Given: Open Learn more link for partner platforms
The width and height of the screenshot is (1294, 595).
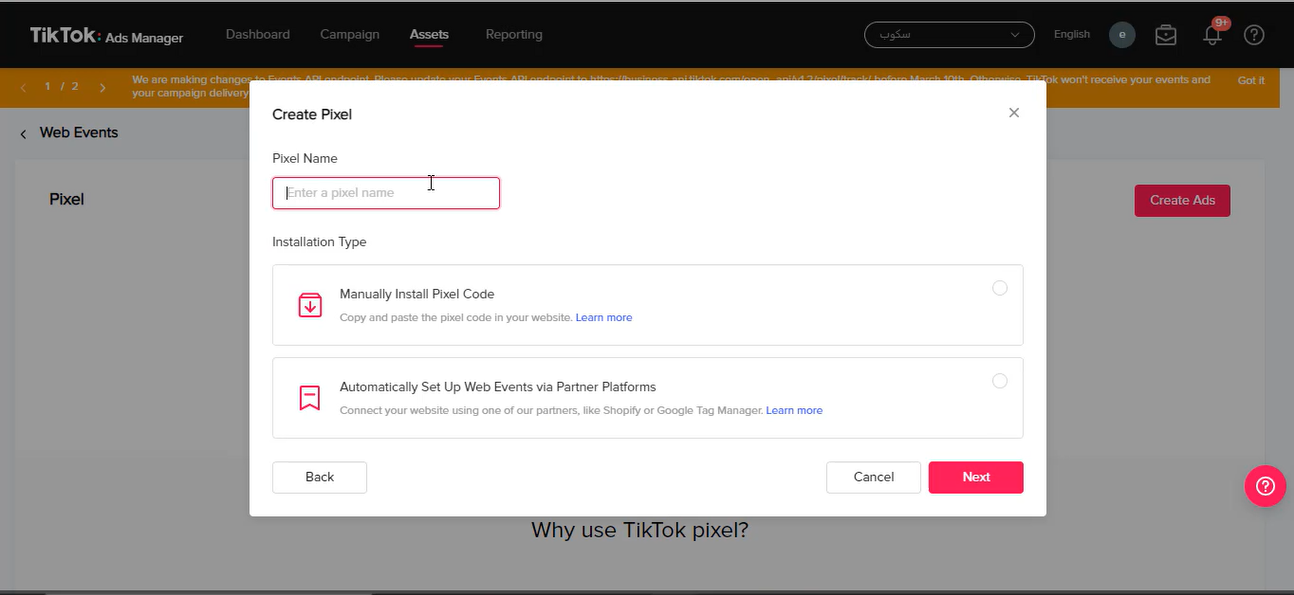Looking at the screenshot, I should [x=794, y=410].
